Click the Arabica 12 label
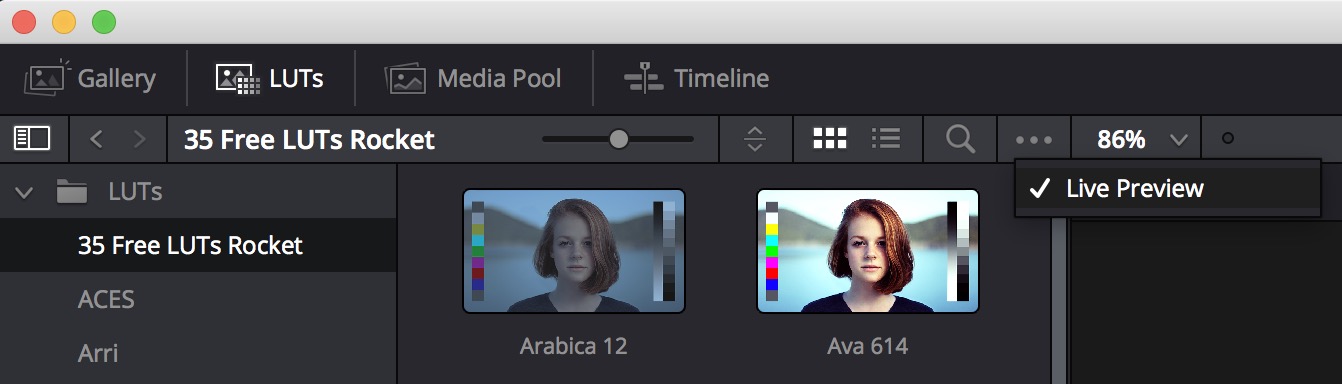 click(x=574, y=347)
